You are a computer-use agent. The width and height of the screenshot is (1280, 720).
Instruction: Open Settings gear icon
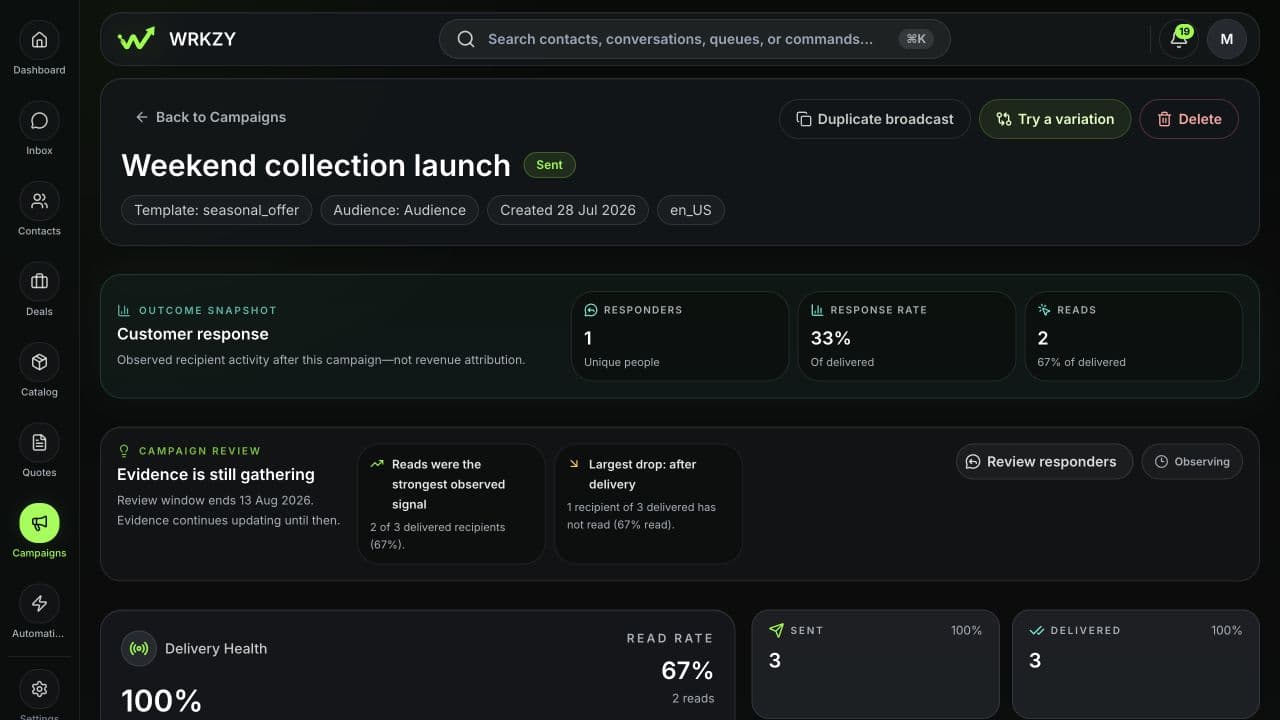click(x=39, y=689)
